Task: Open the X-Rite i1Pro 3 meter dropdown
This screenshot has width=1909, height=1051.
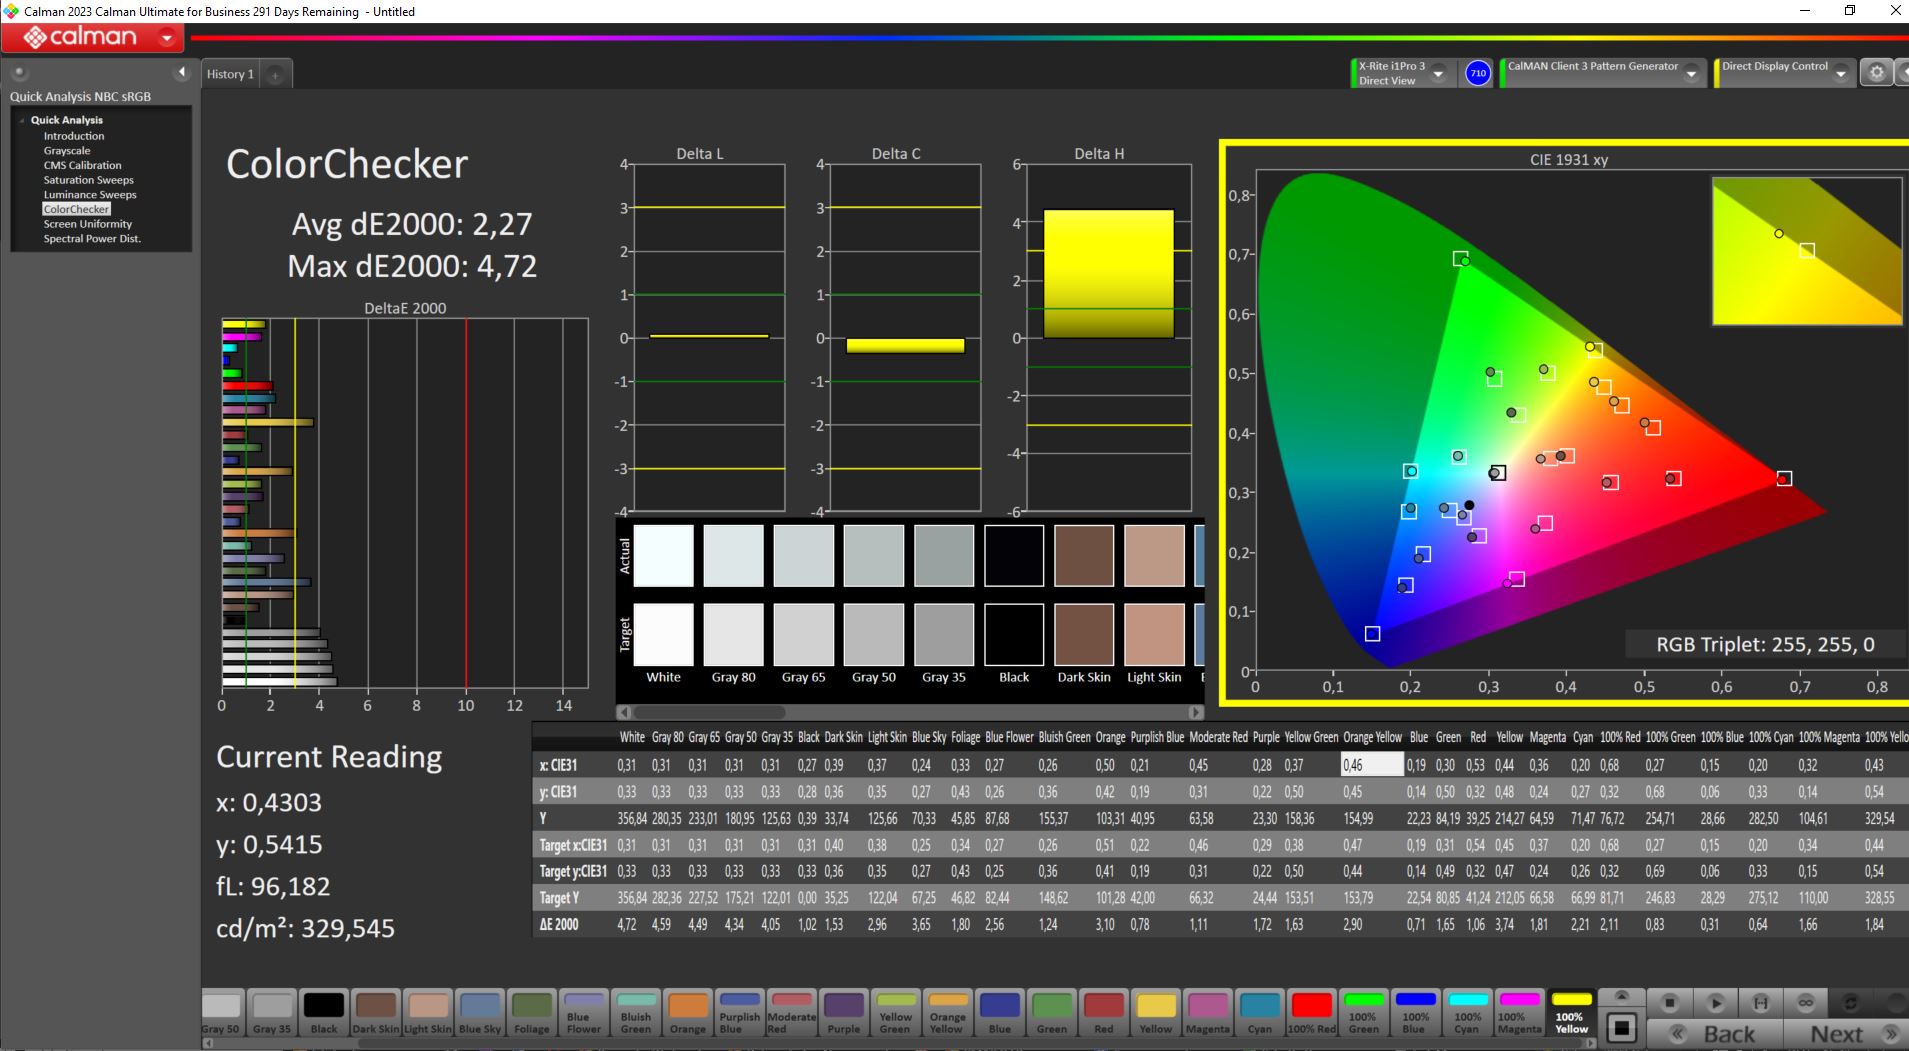Action: tap(1438, 74)
